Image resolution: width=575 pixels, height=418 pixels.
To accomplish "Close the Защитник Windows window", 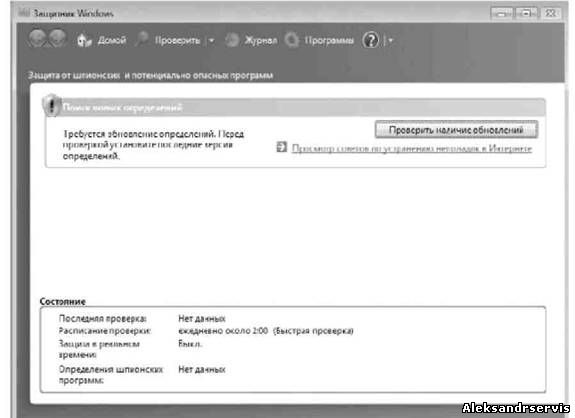I will [x=550, y=13].
